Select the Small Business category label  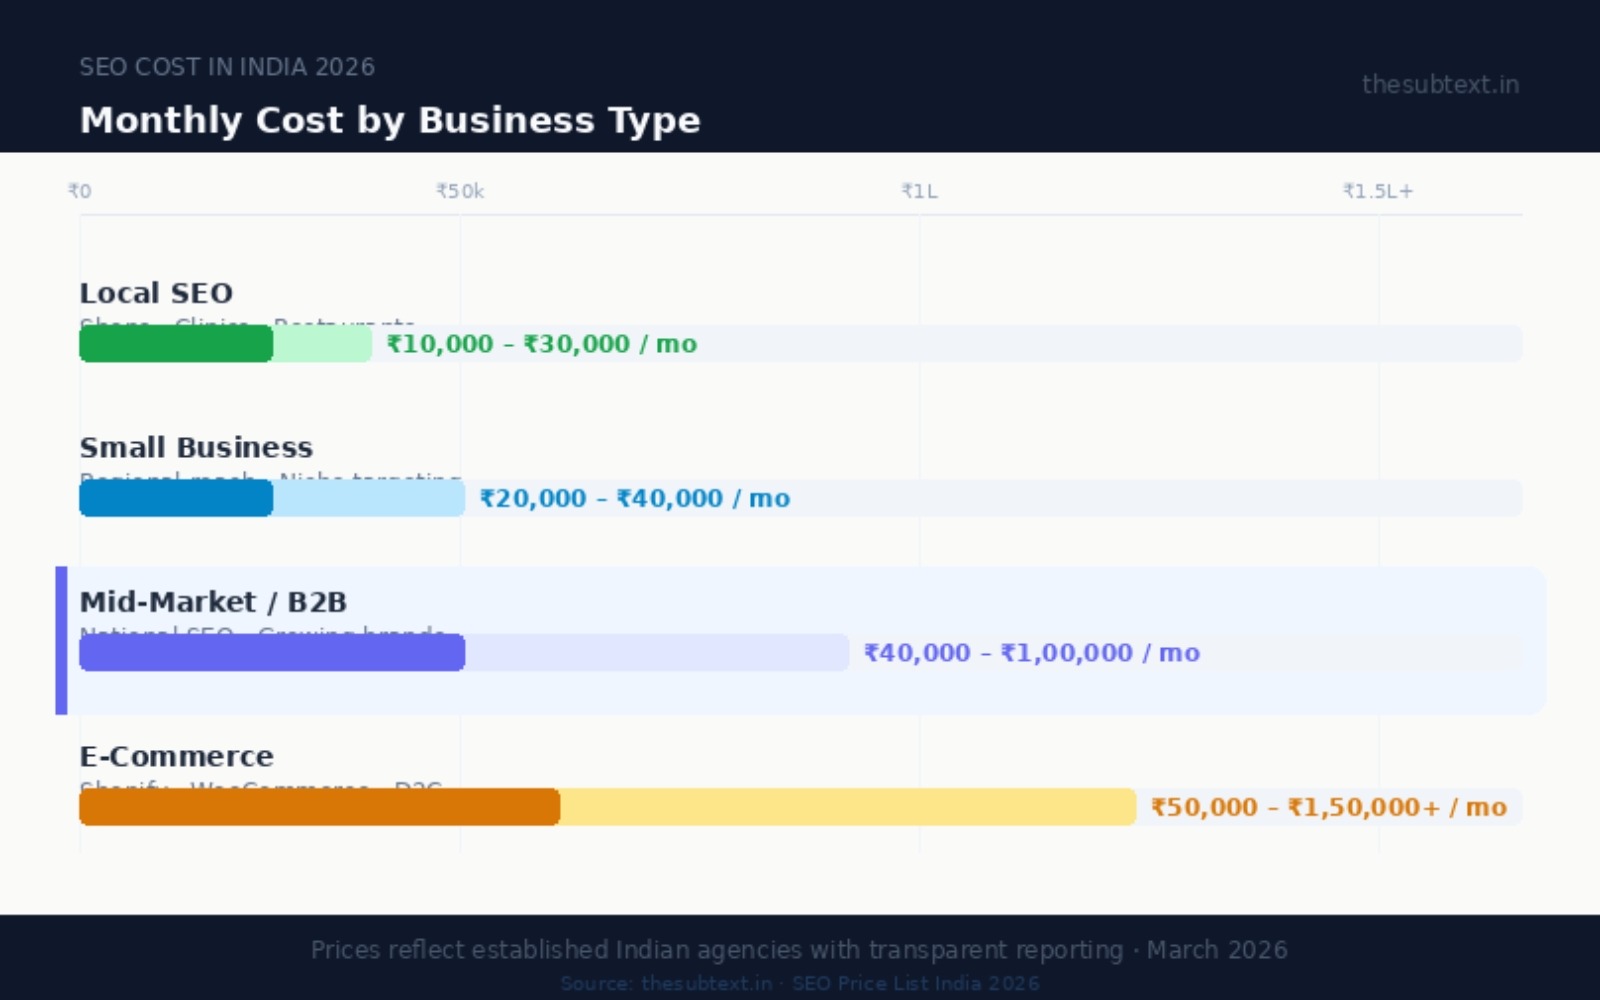point(196,447)
